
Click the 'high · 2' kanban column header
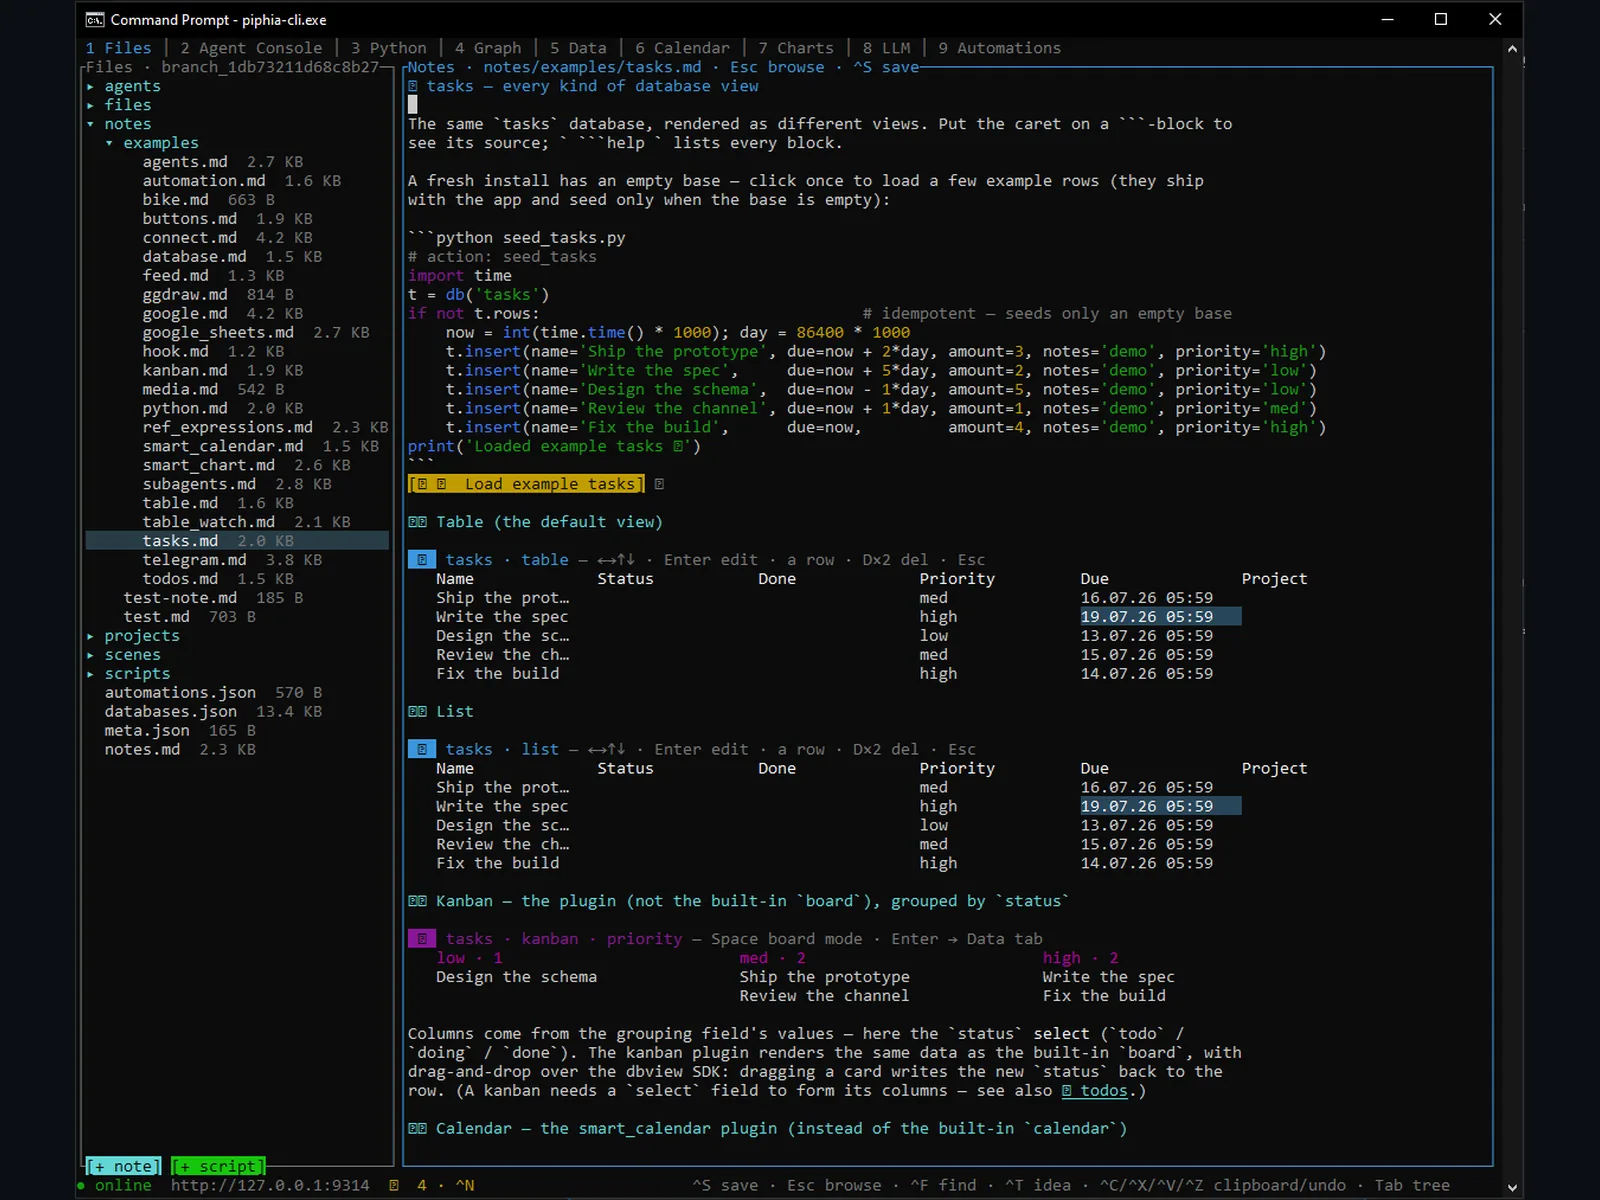pyautogui.click(x=1081, y=958)
